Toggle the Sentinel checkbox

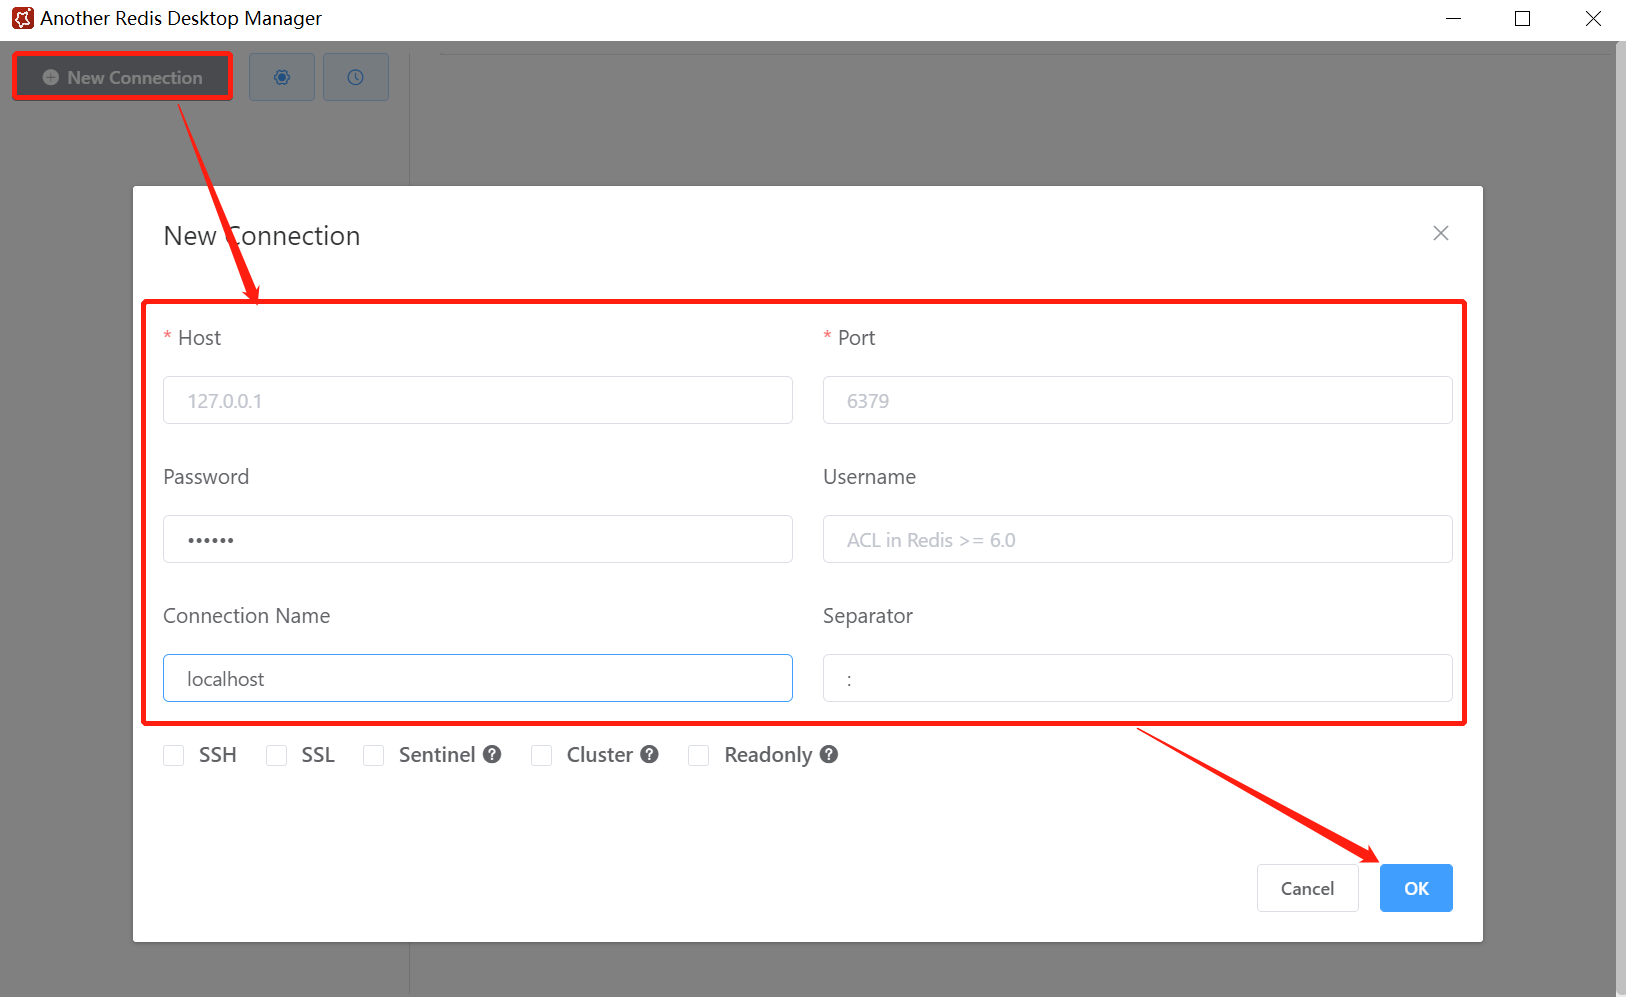point(374,755)
